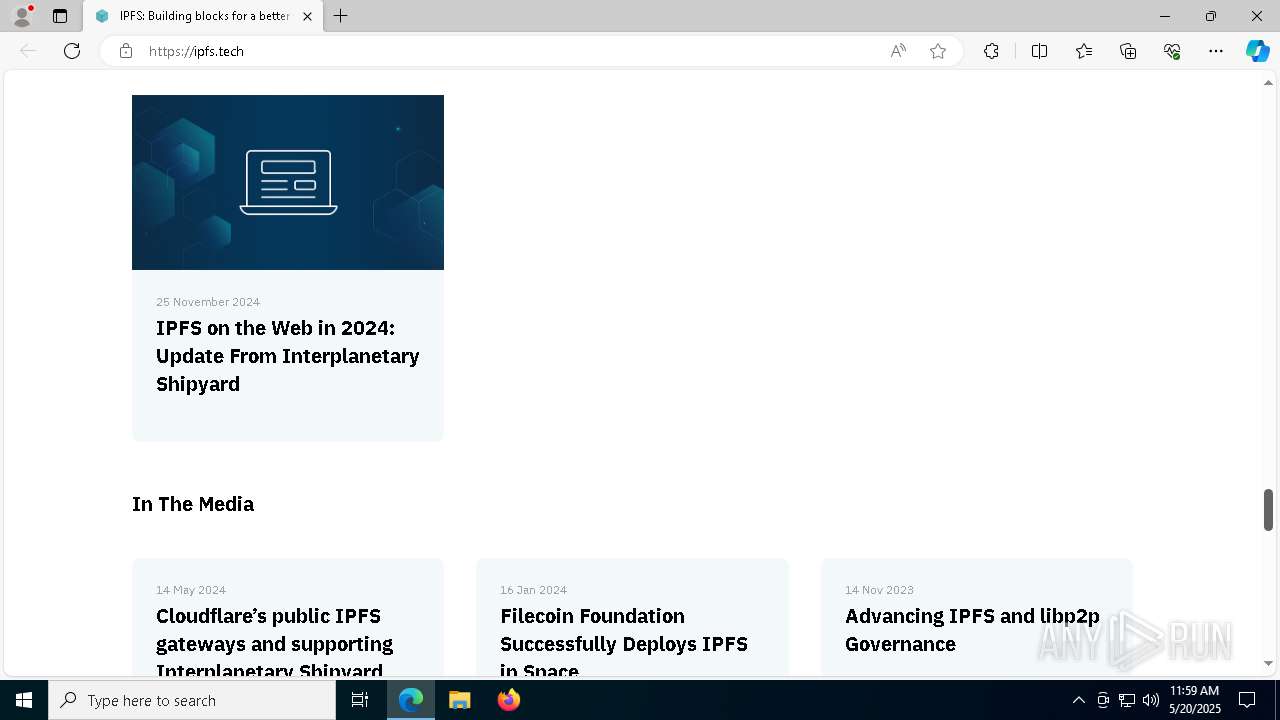Open the Favorites list
This screenshot has height=720, width=1280.
point(1084,51)
